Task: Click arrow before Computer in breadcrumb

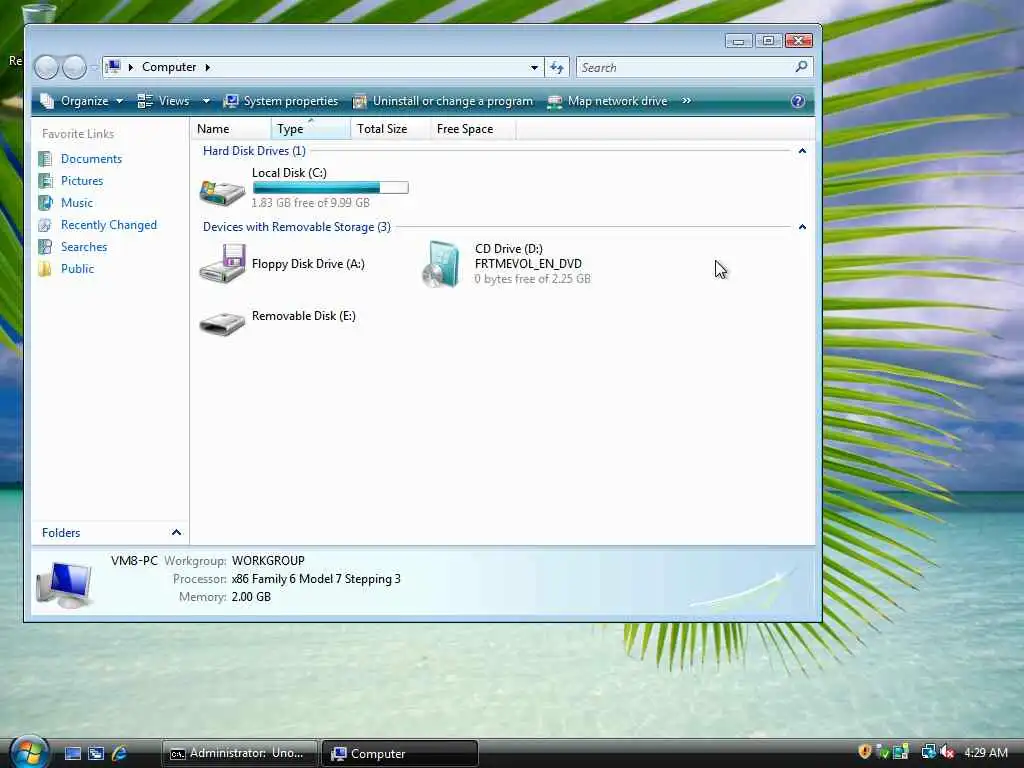Action: click(x=131, y=67)
